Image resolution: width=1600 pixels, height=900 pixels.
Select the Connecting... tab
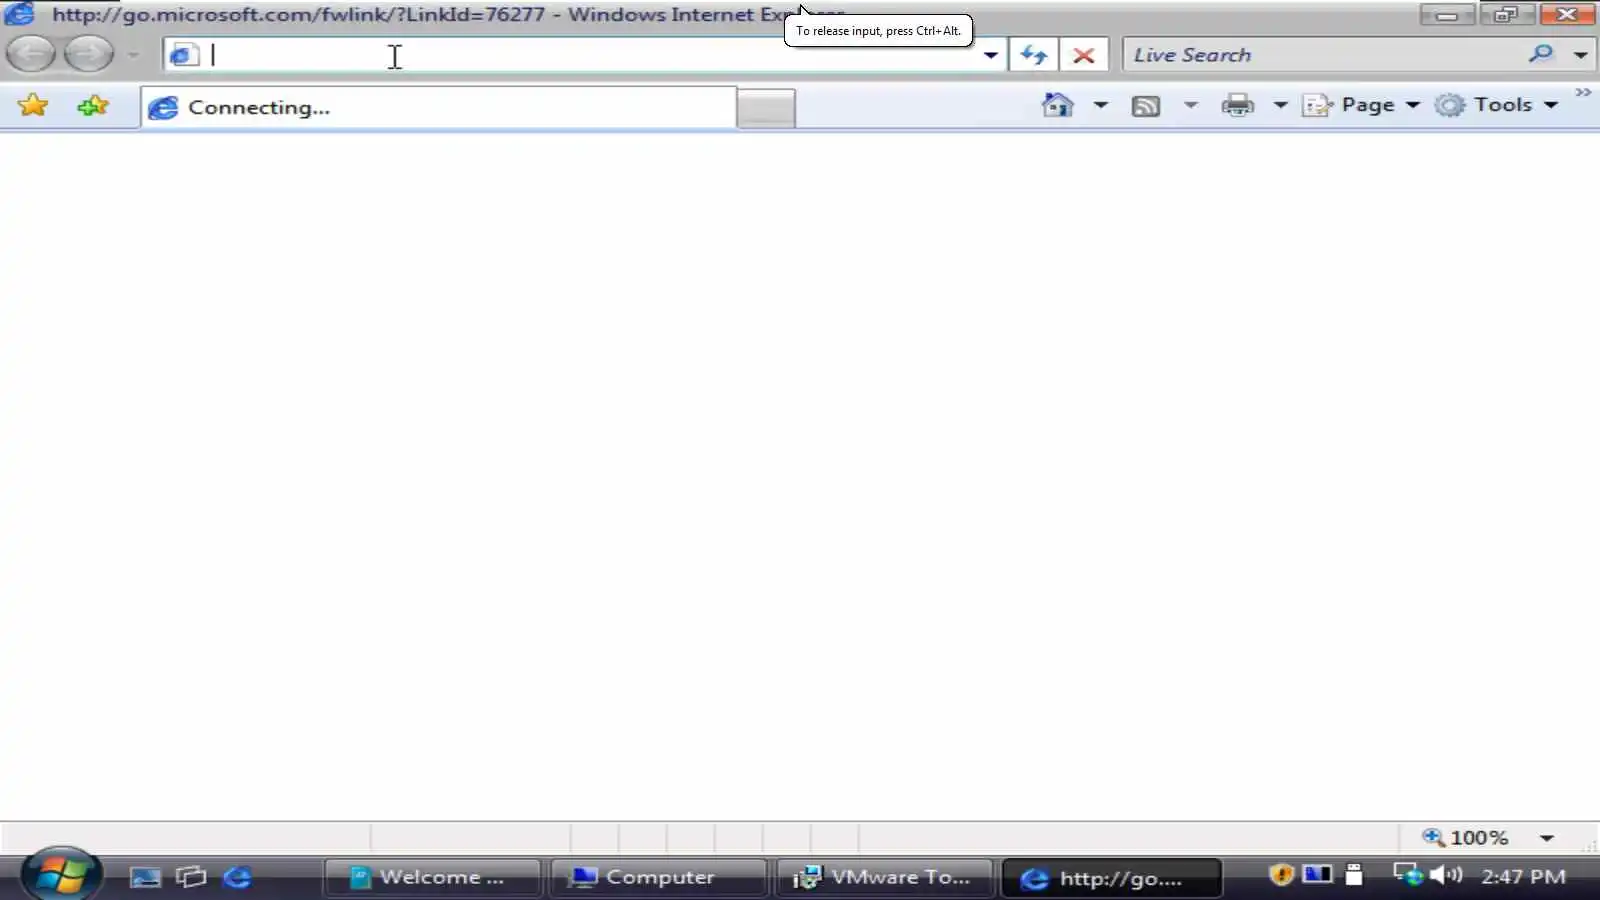[x=438, y=107]
